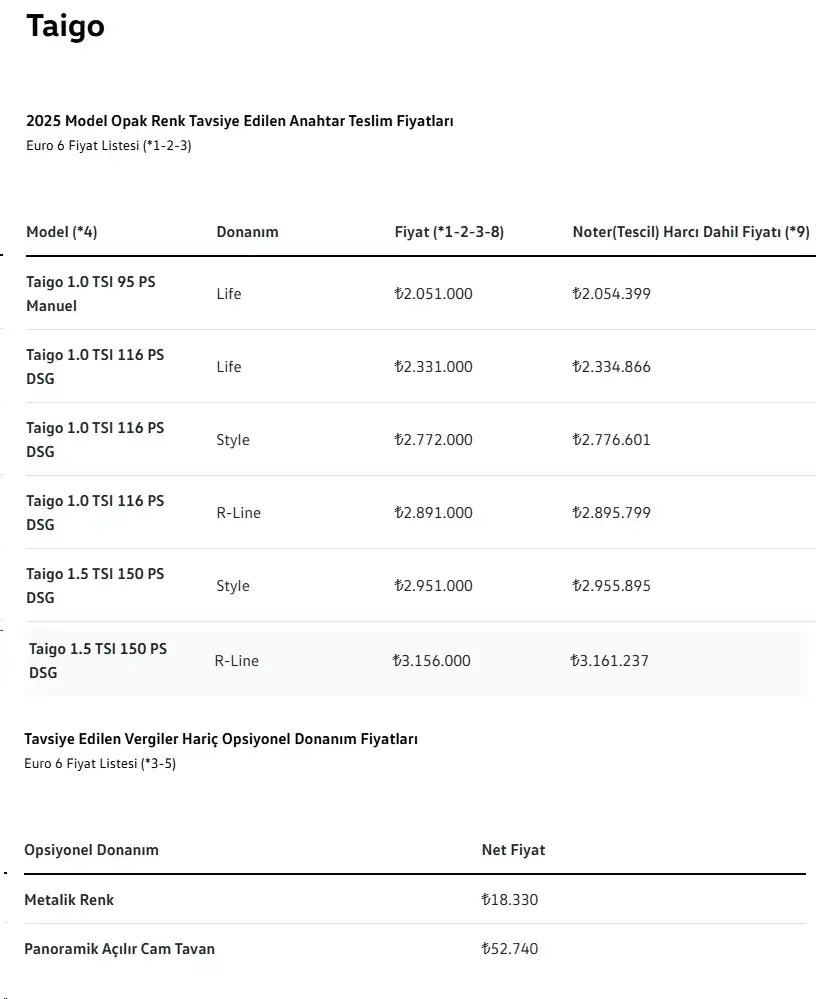Click the R-Line trim priced ₺2.891.000
The width and height of the screenshot is (816, 999).
point(238,513)
